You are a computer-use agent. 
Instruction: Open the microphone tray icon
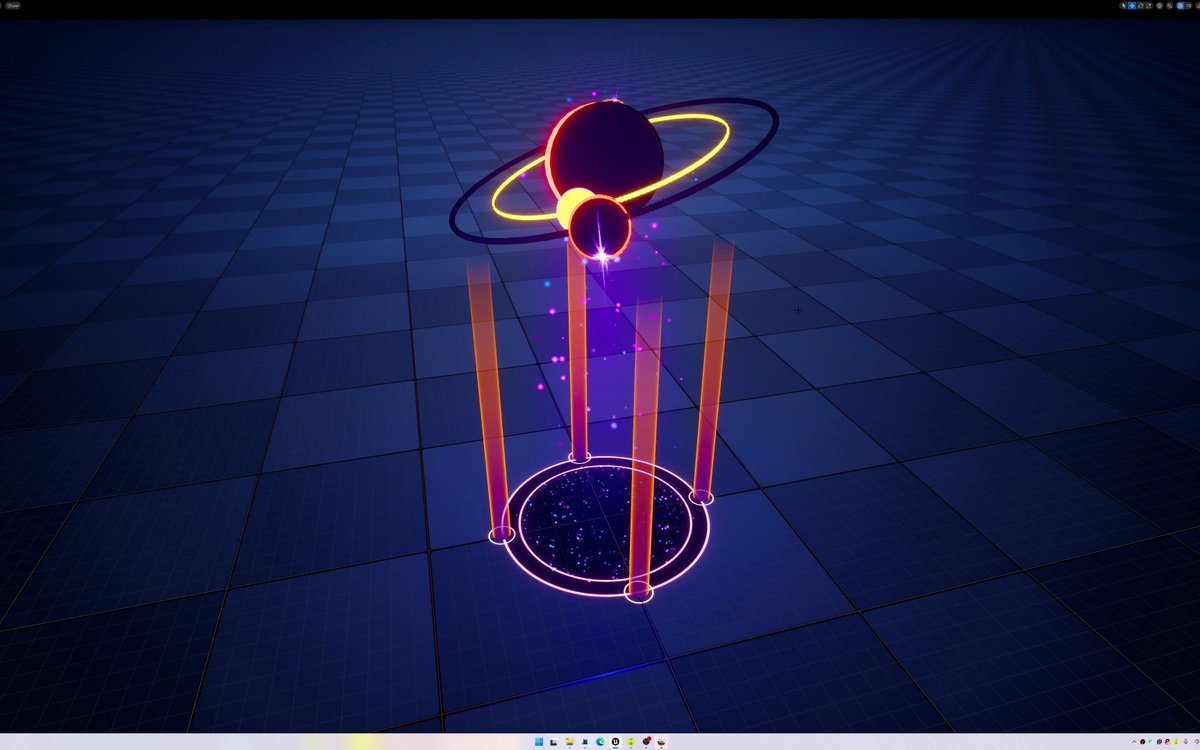pos(1186,742)
